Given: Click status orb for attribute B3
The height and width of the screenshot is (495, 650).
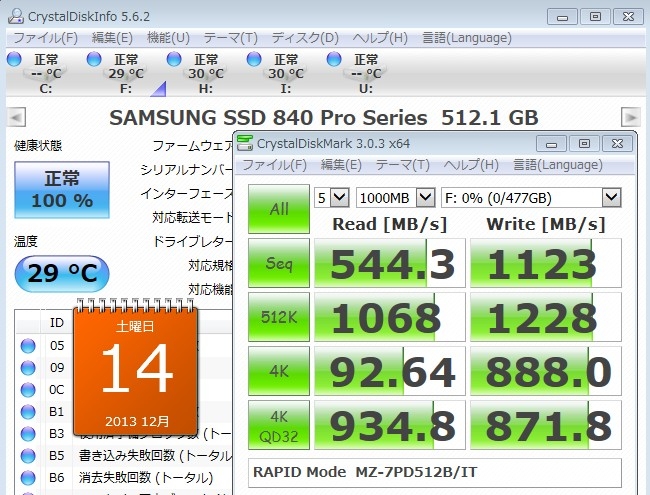Looking at the screenshot, I should 28,433.
